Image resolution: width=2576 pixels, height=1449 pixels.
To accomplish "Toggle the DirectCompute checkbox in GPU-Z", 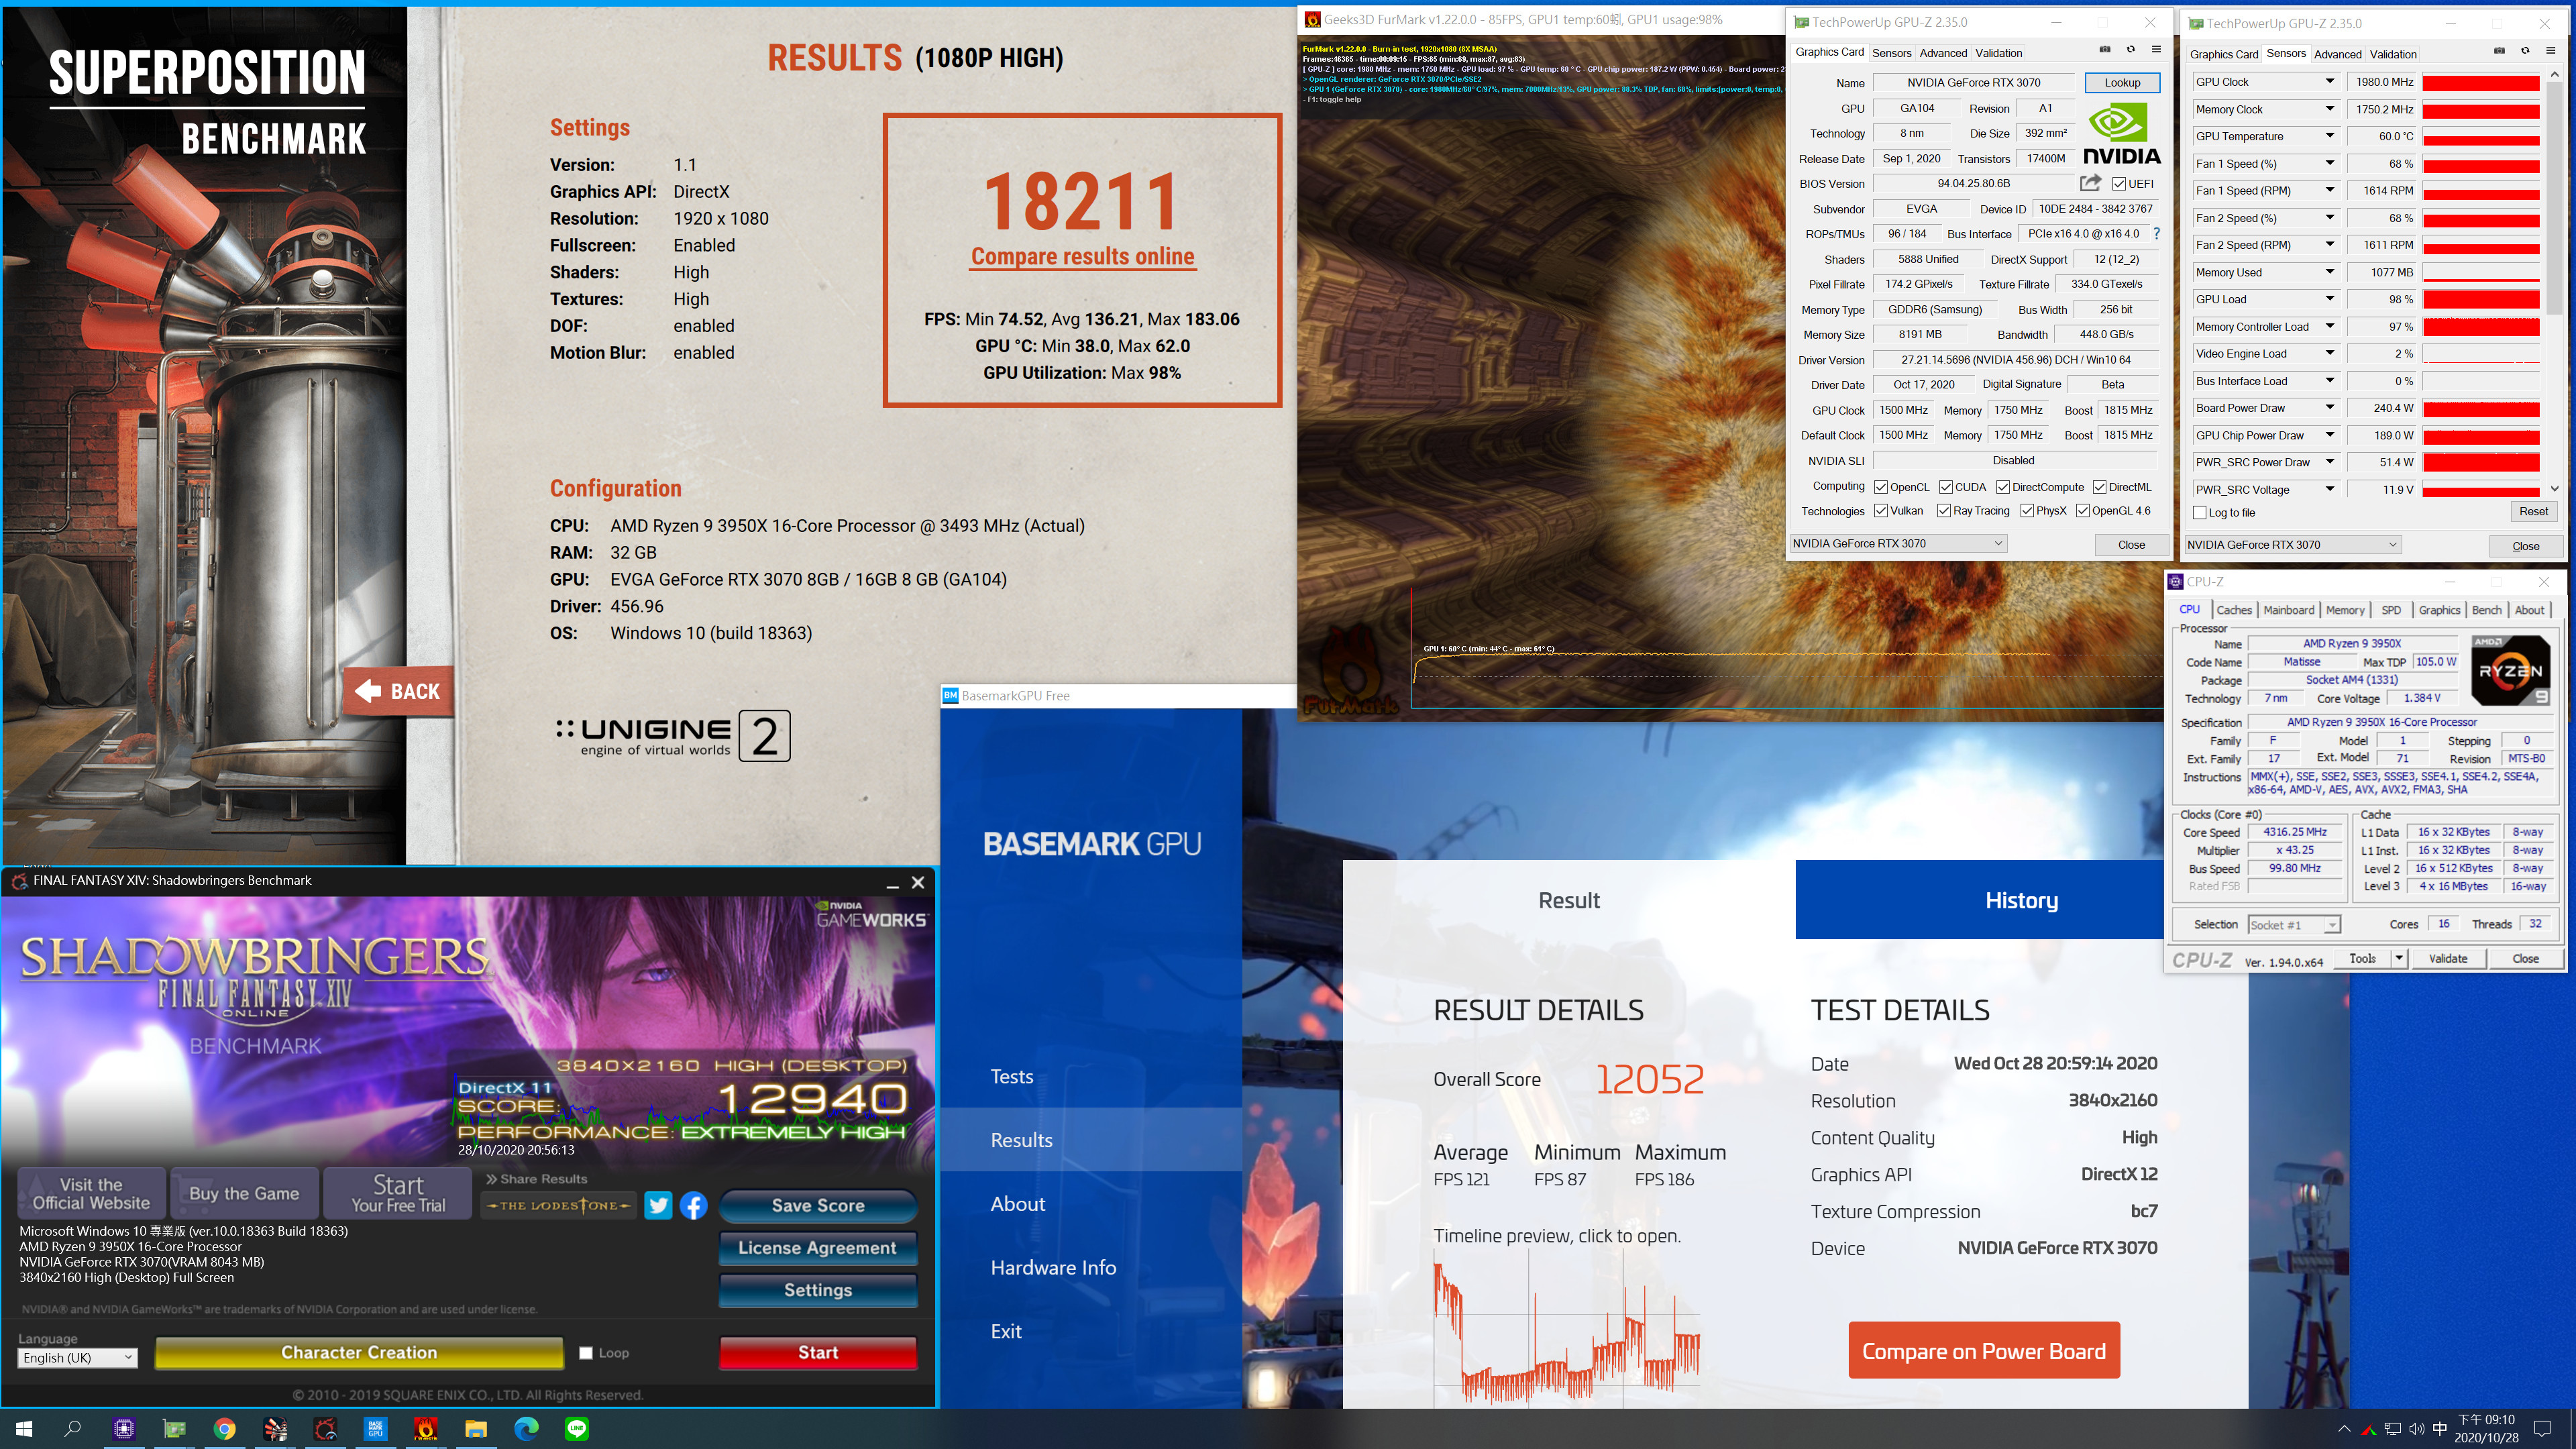I will (x=2003, y=487).
